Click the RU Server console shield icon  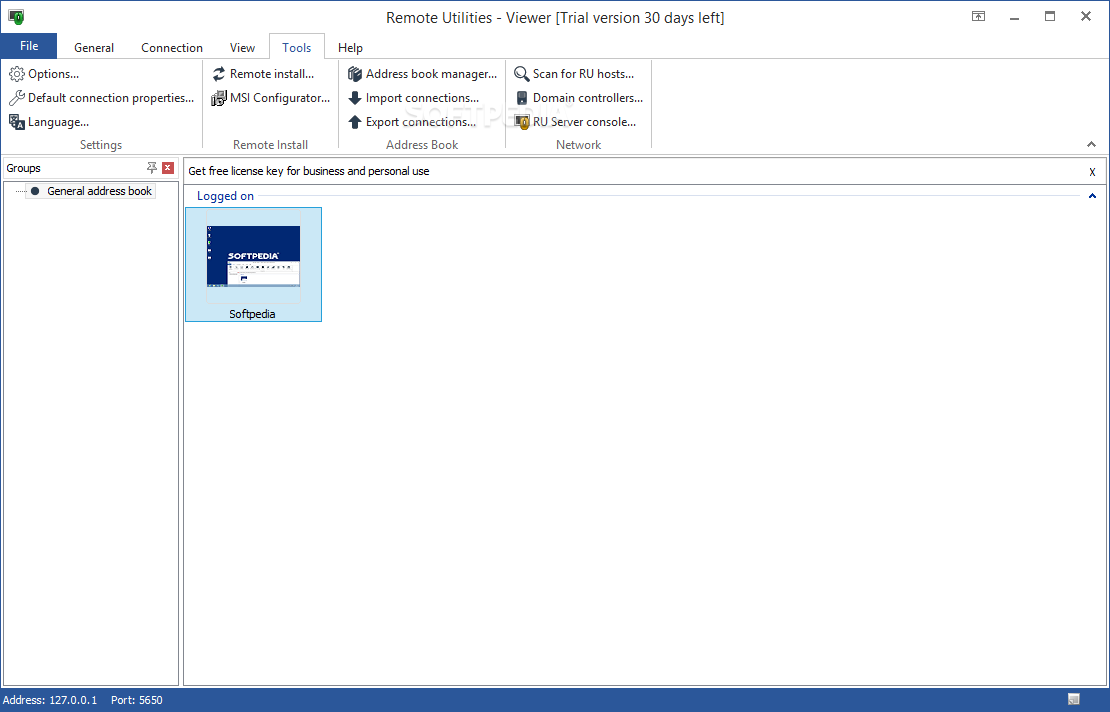(x=522, y=122)
